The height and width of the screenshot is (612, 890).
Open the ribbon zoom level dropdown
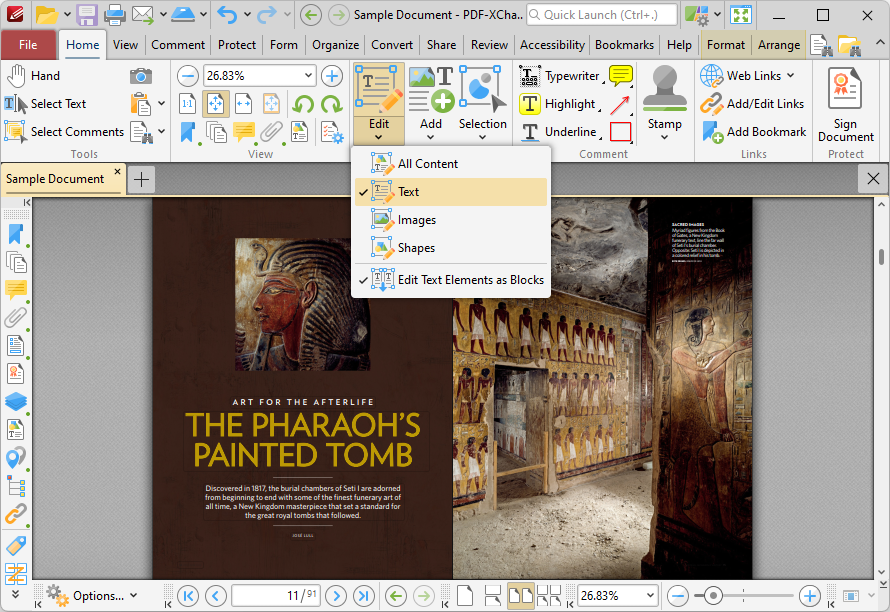click(308, 75)
